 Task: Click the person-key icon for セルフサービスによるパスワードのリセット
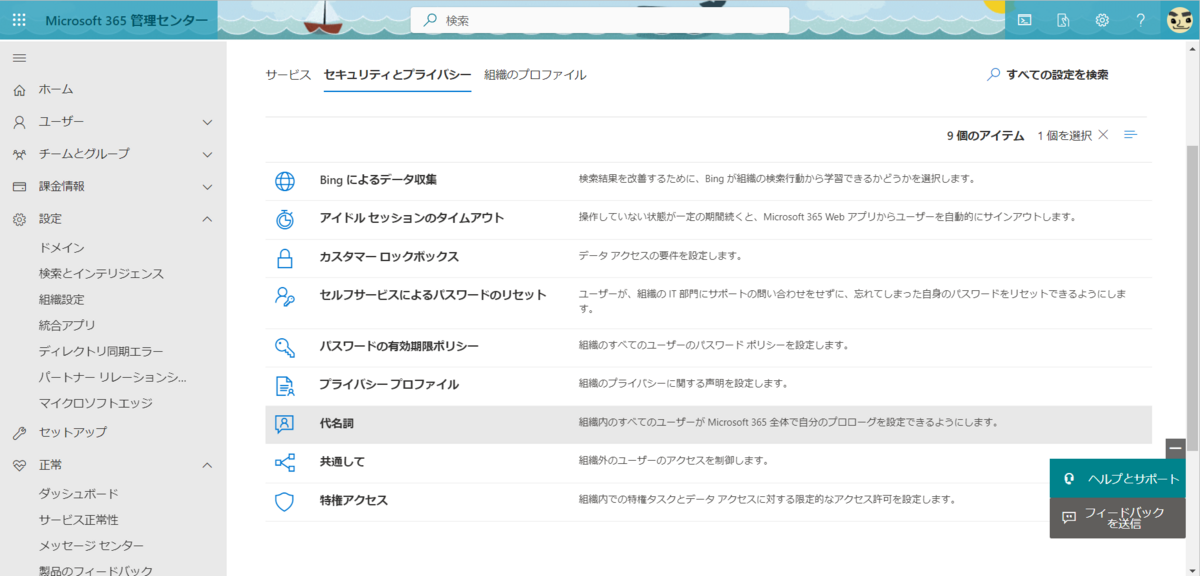point(285,296)
